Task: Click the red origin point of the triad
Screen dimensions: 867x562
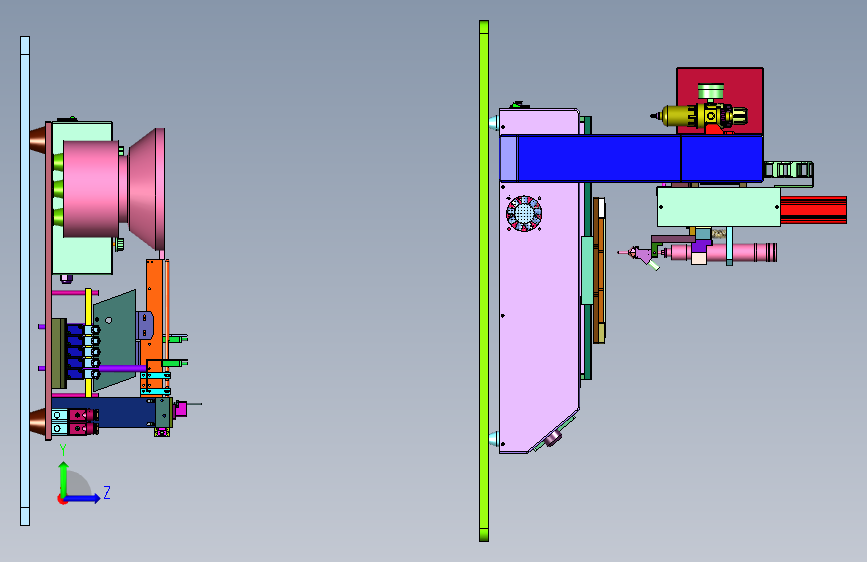Action: tap(62, 499)
